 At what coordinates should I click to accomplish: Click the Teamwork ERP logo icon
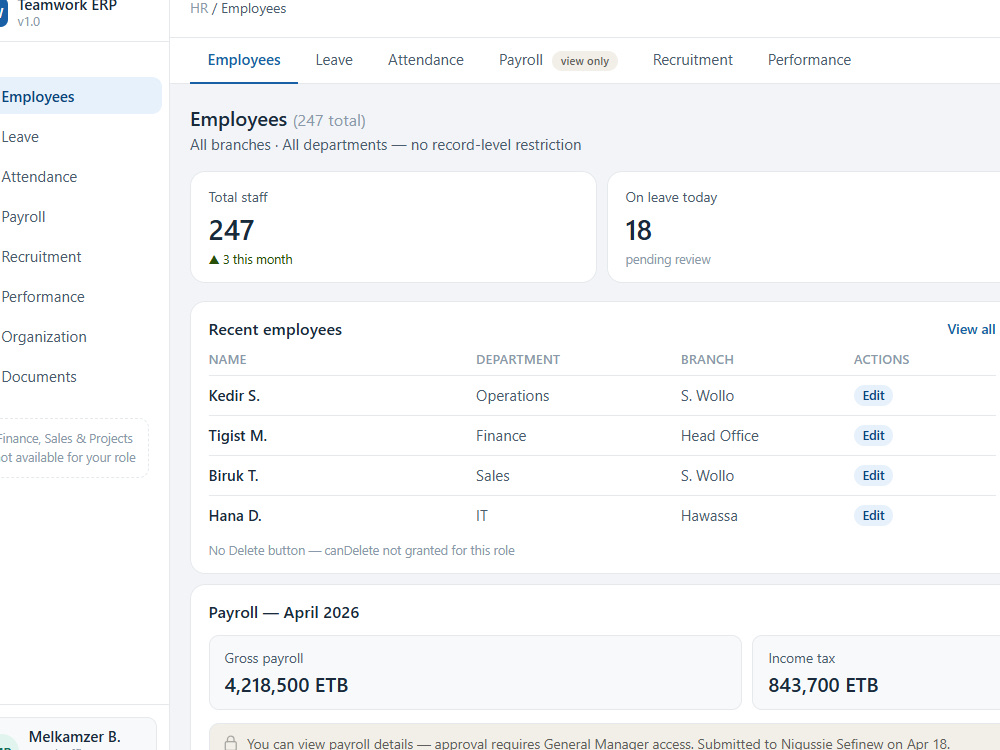coord(3,13)
